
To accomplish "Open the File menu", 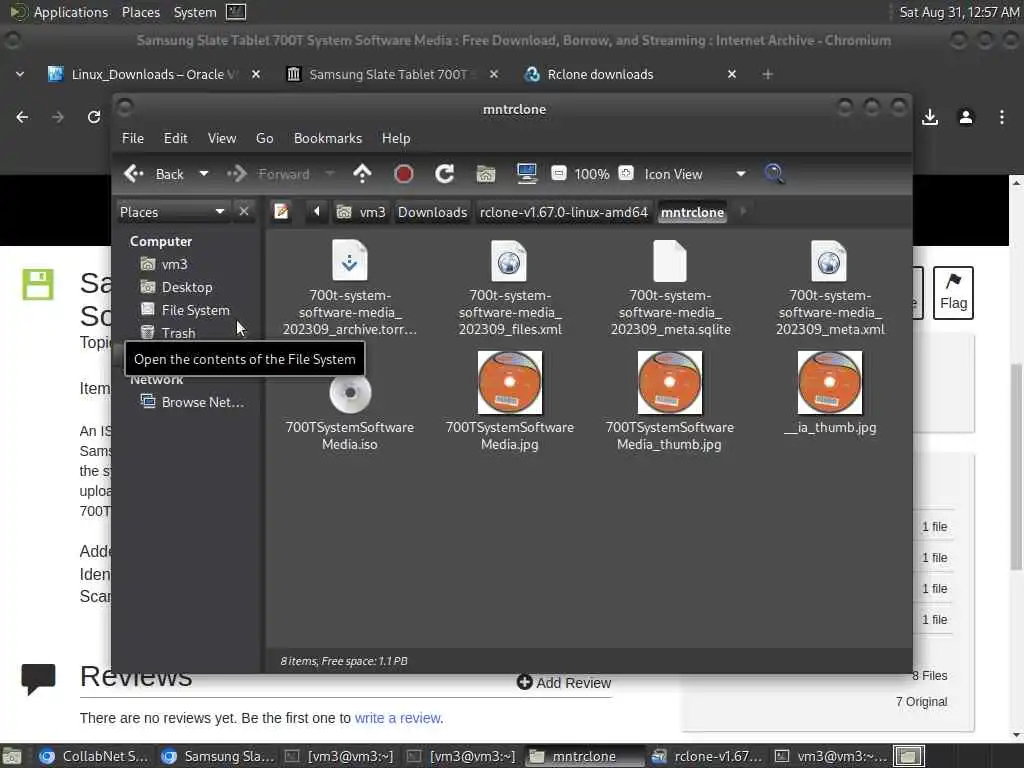I will 133,138.
